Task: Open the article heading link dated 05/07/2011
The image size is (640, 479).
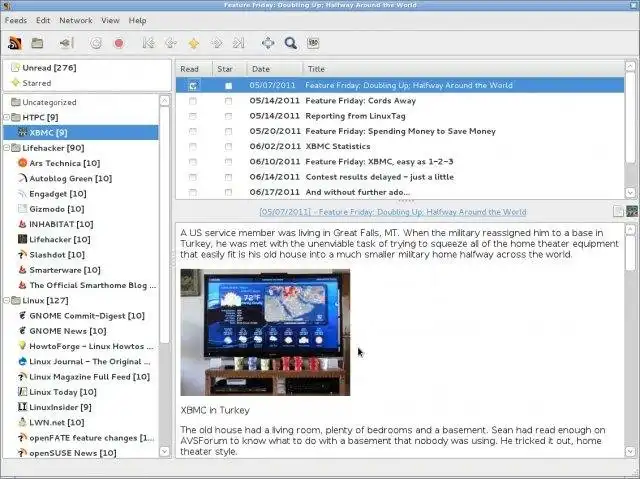Action: pos(393,212)
